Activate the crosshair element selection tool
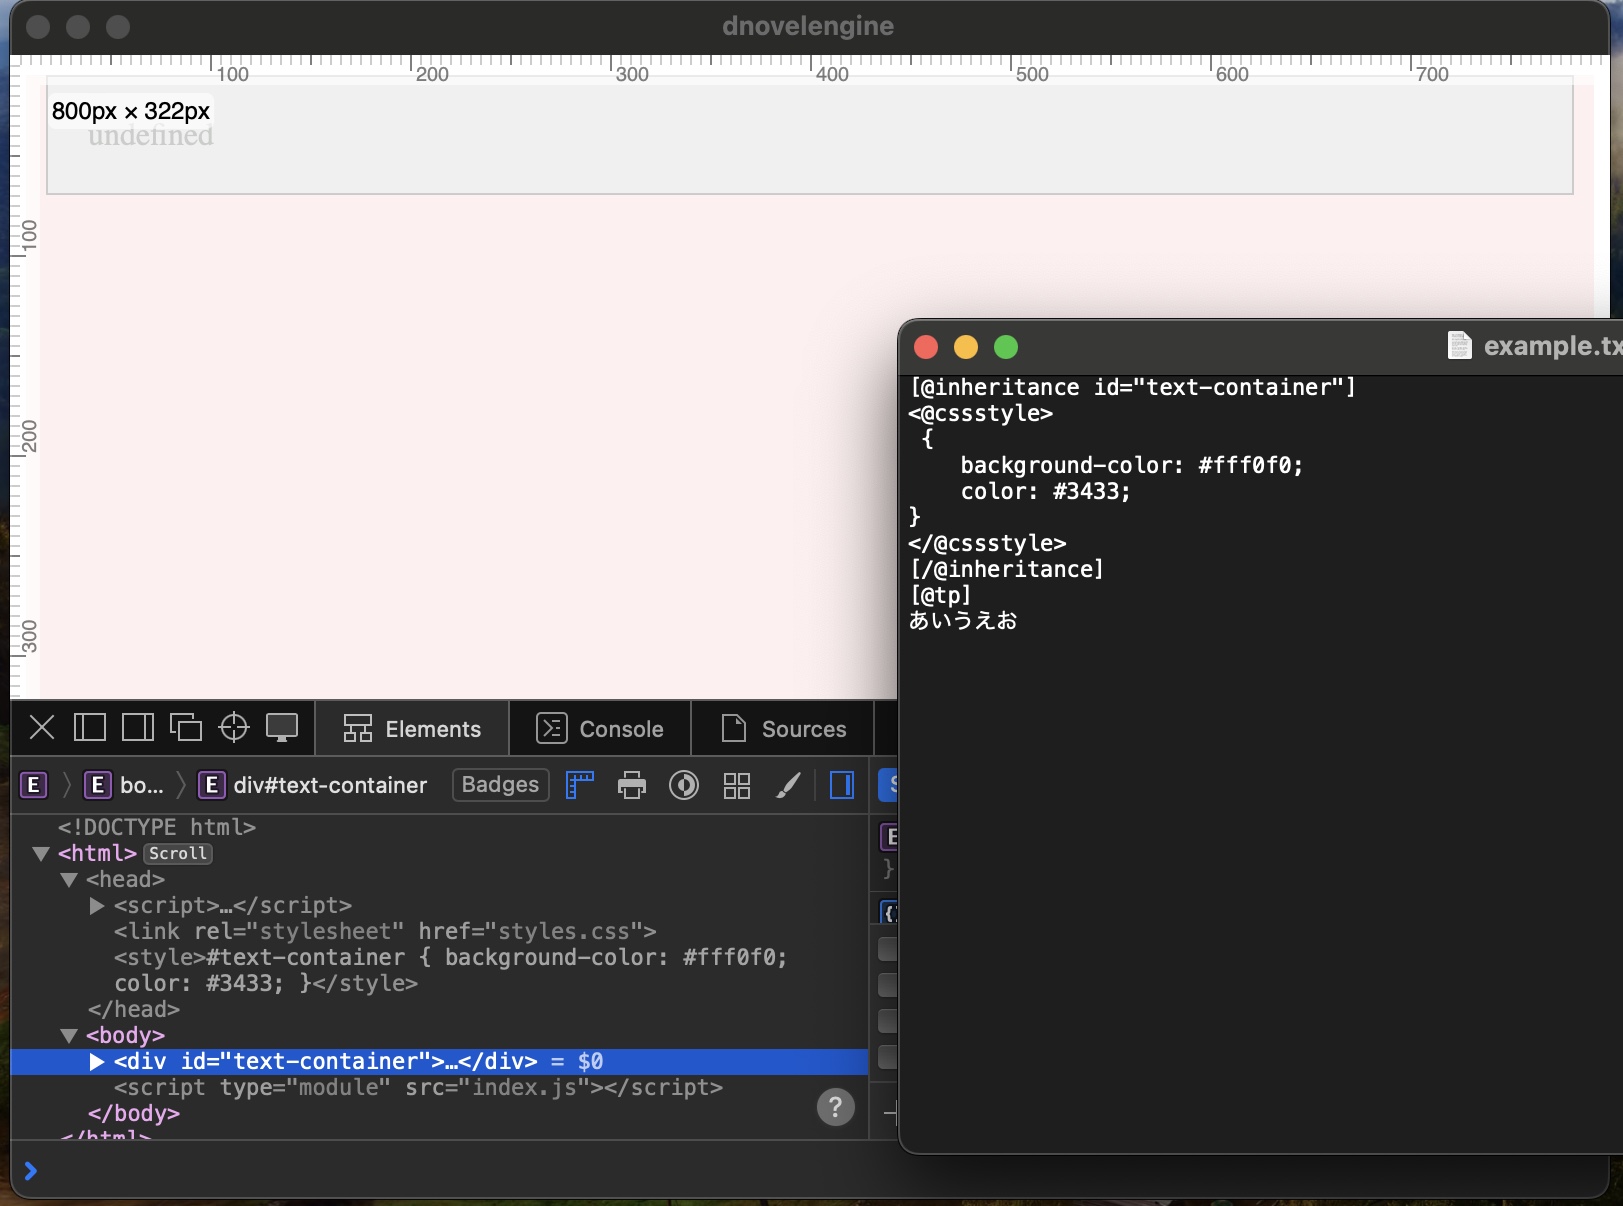Screen dimensions: 1623x1206 [234, 727]
